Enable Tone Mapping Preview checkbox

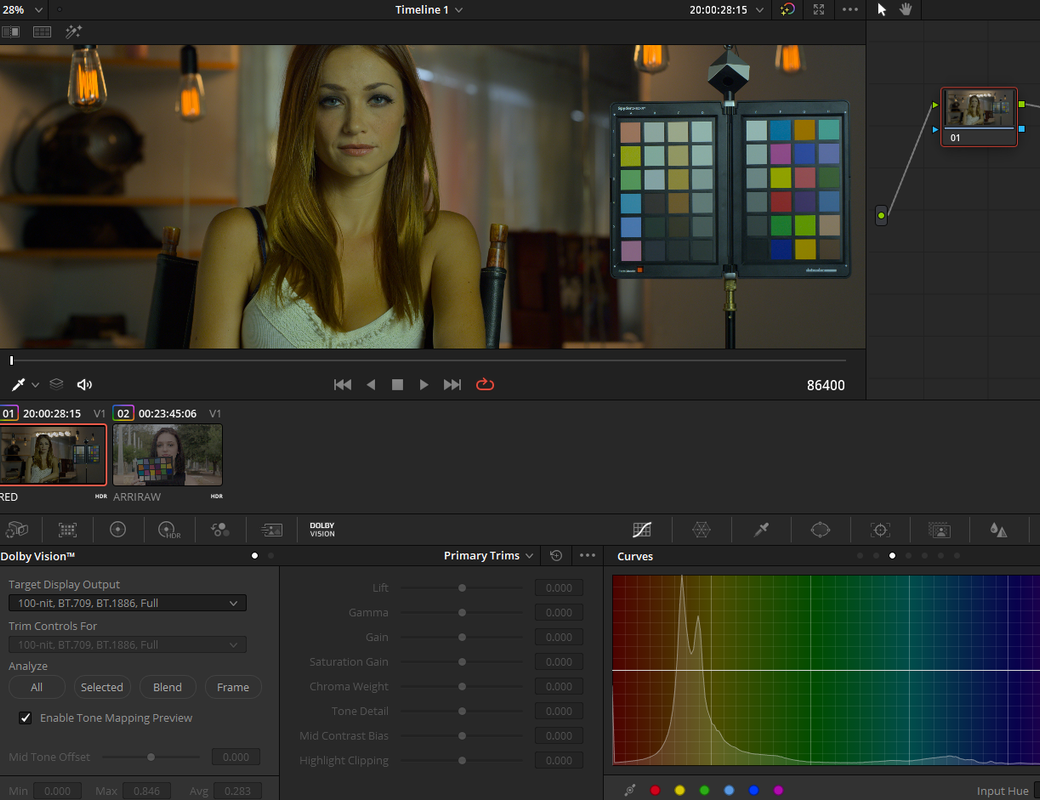click(25, 718)
